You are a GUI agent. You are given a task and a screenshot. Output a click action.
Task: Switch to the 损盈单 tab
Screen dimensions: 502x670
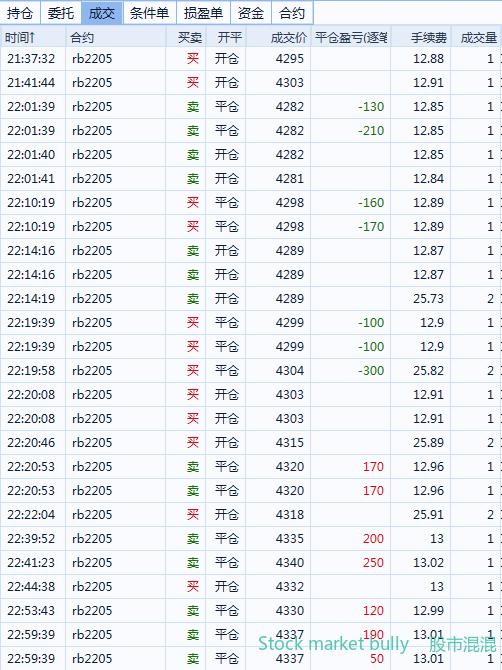[x=203, y=13]
